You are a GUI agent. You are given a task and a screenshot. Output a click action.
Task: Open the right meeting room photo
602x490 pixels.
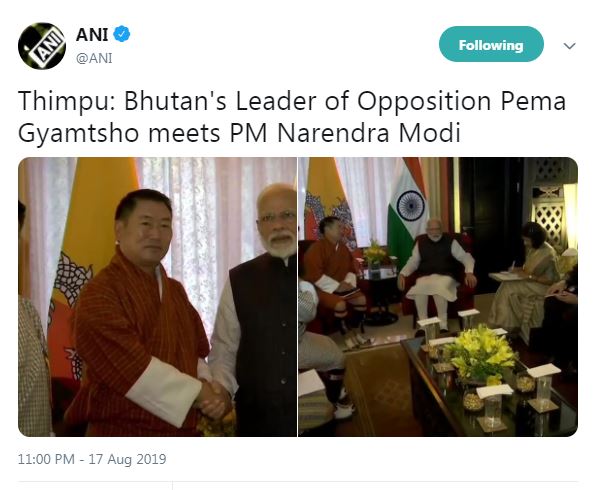point(438,296)
